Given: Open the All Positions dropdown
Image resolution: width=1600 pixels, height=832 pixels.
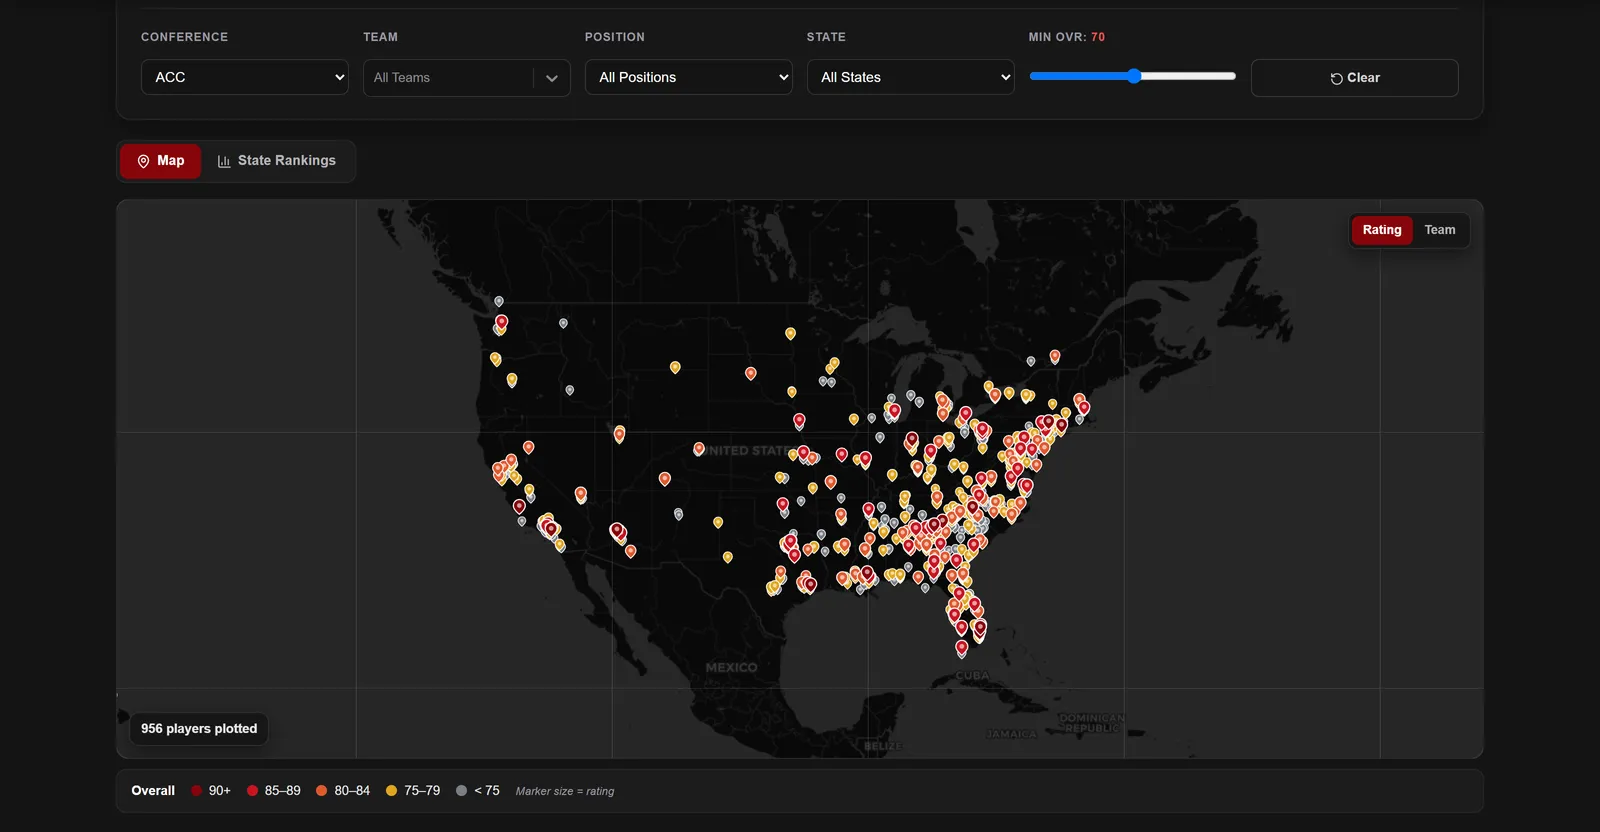Looking at the screenshot, I should pos(689,77).
